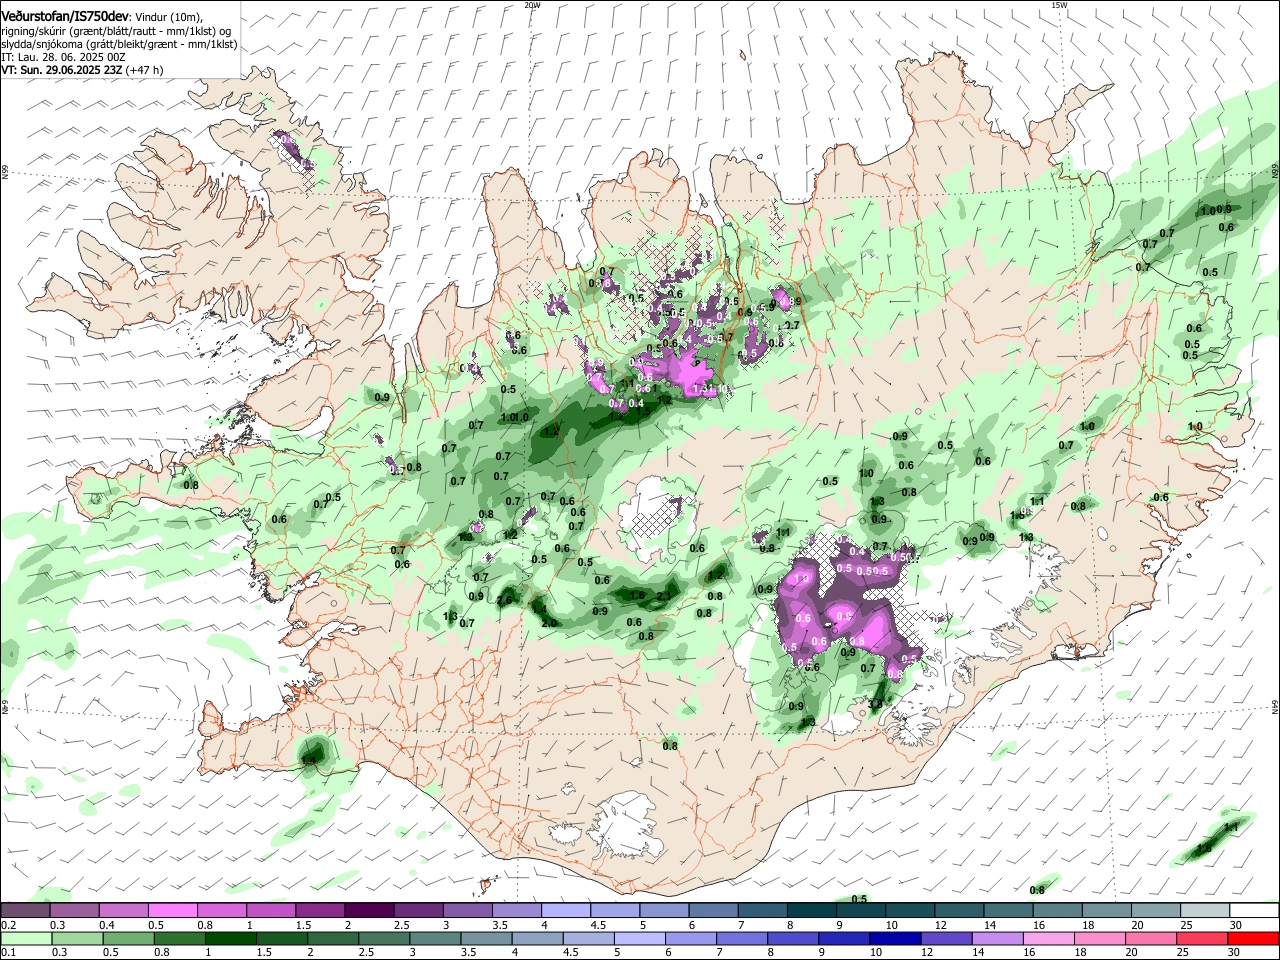Pick the bright pink swatch between 0.5 and 0.8
Image resolution: width=1280 pixels, height=960 pixels.
tap(172, 910)
